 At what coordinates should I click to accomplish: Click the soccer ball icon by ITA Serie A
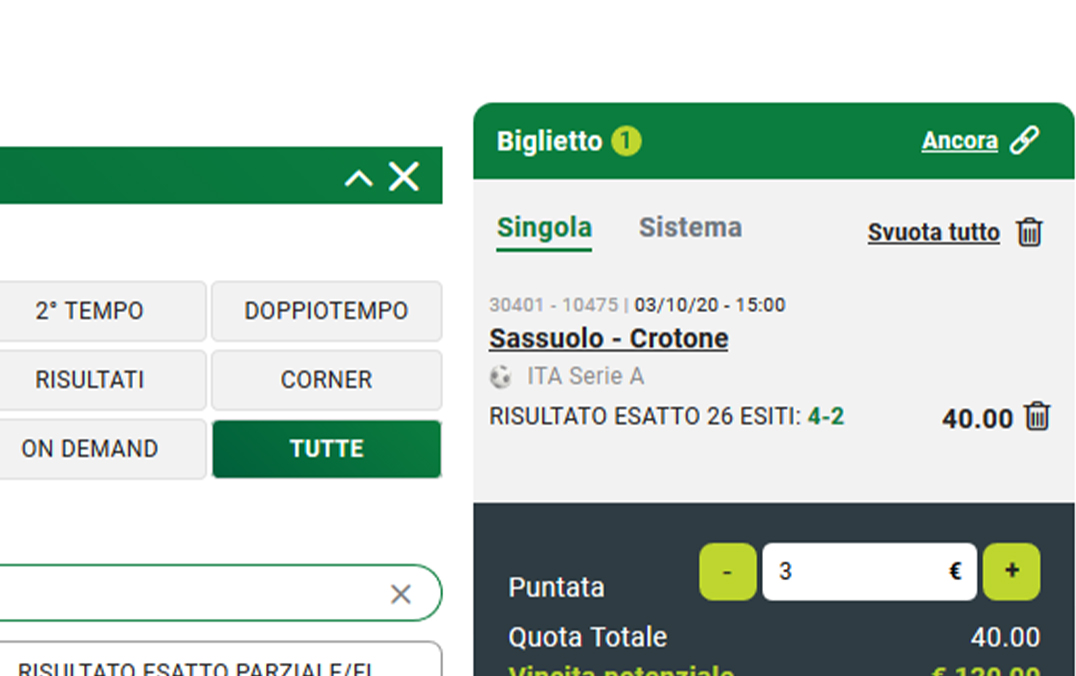point(500,377)
